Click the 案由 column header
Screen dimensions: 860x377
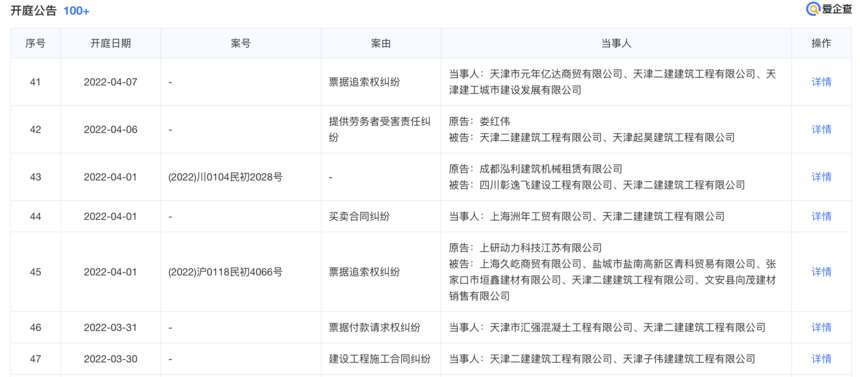(x=381, y=43)
